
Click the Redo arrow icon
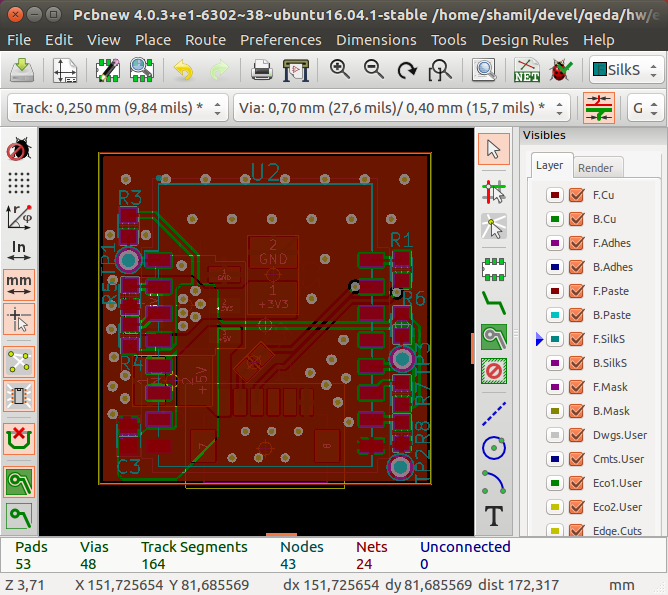coord(219,70)
